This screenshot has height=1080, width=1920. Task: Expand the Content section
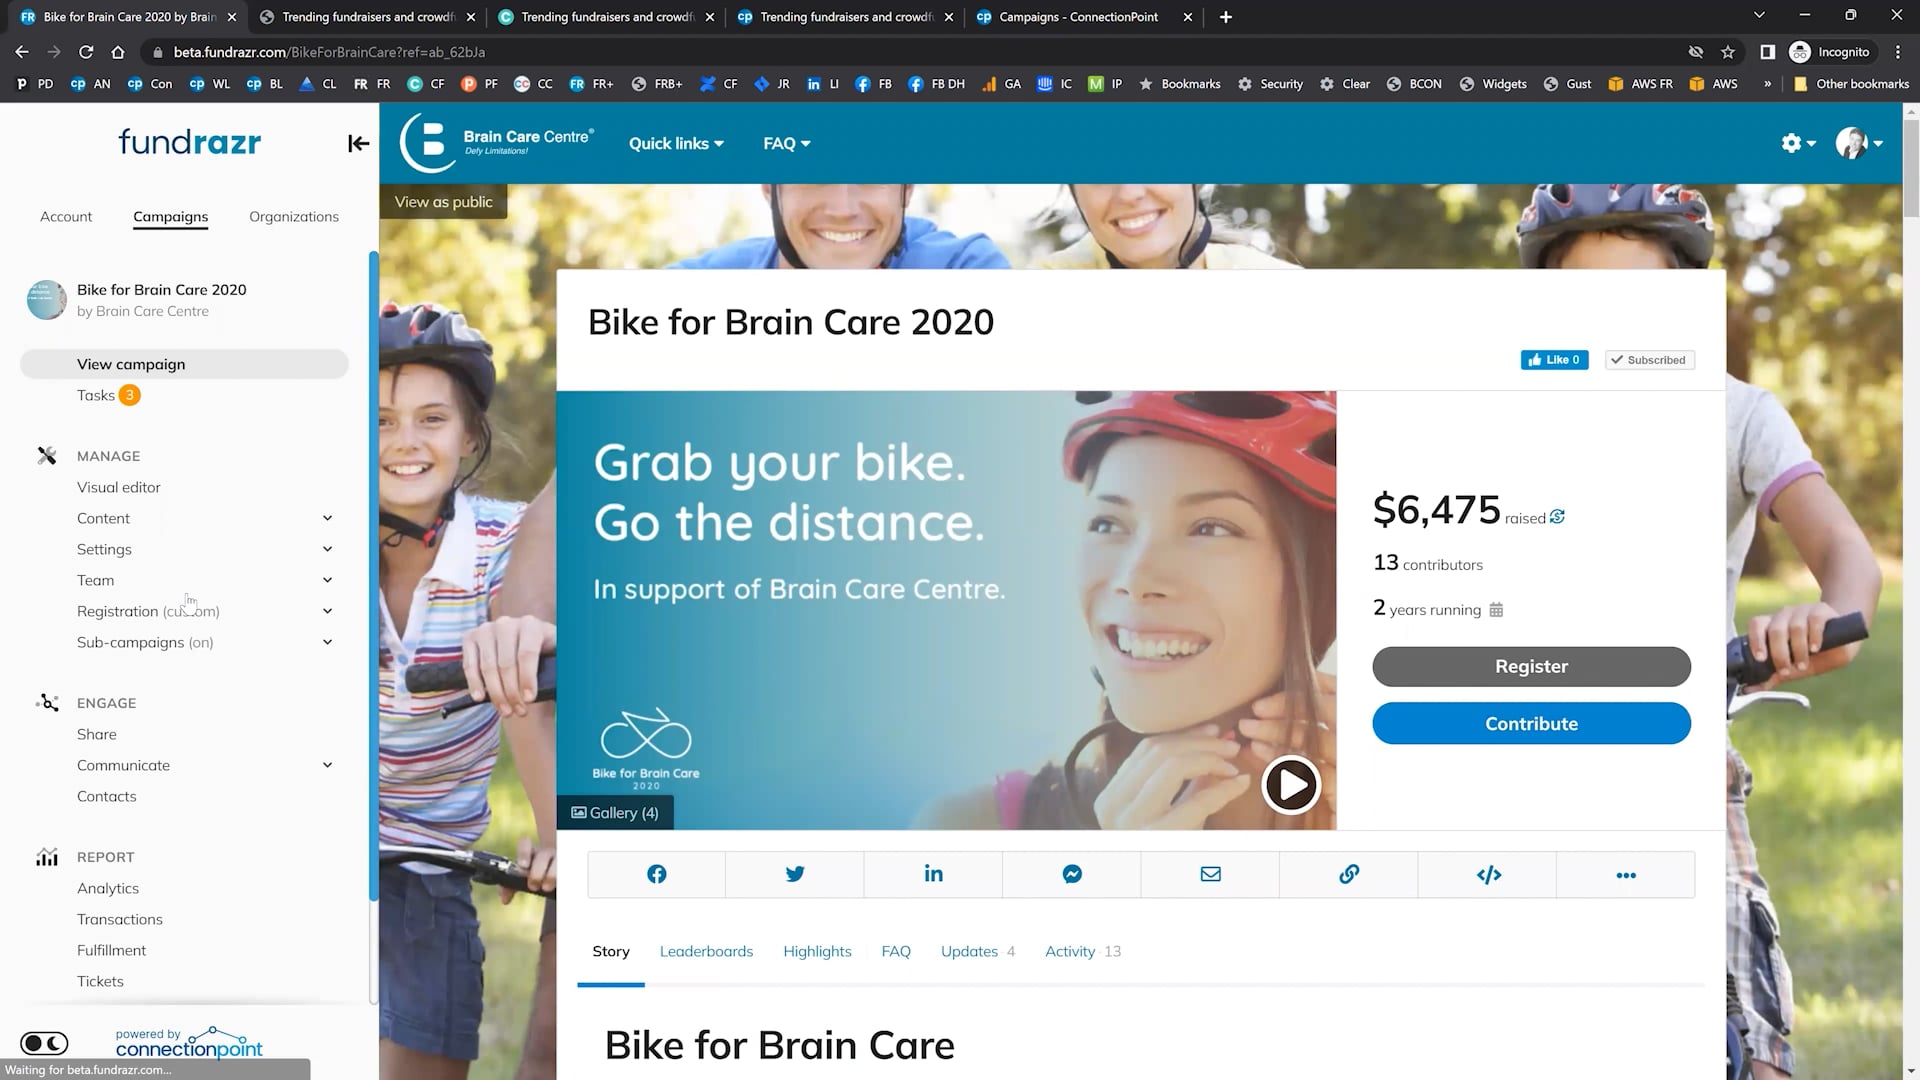pyautogui.click(x=327, y=518)
